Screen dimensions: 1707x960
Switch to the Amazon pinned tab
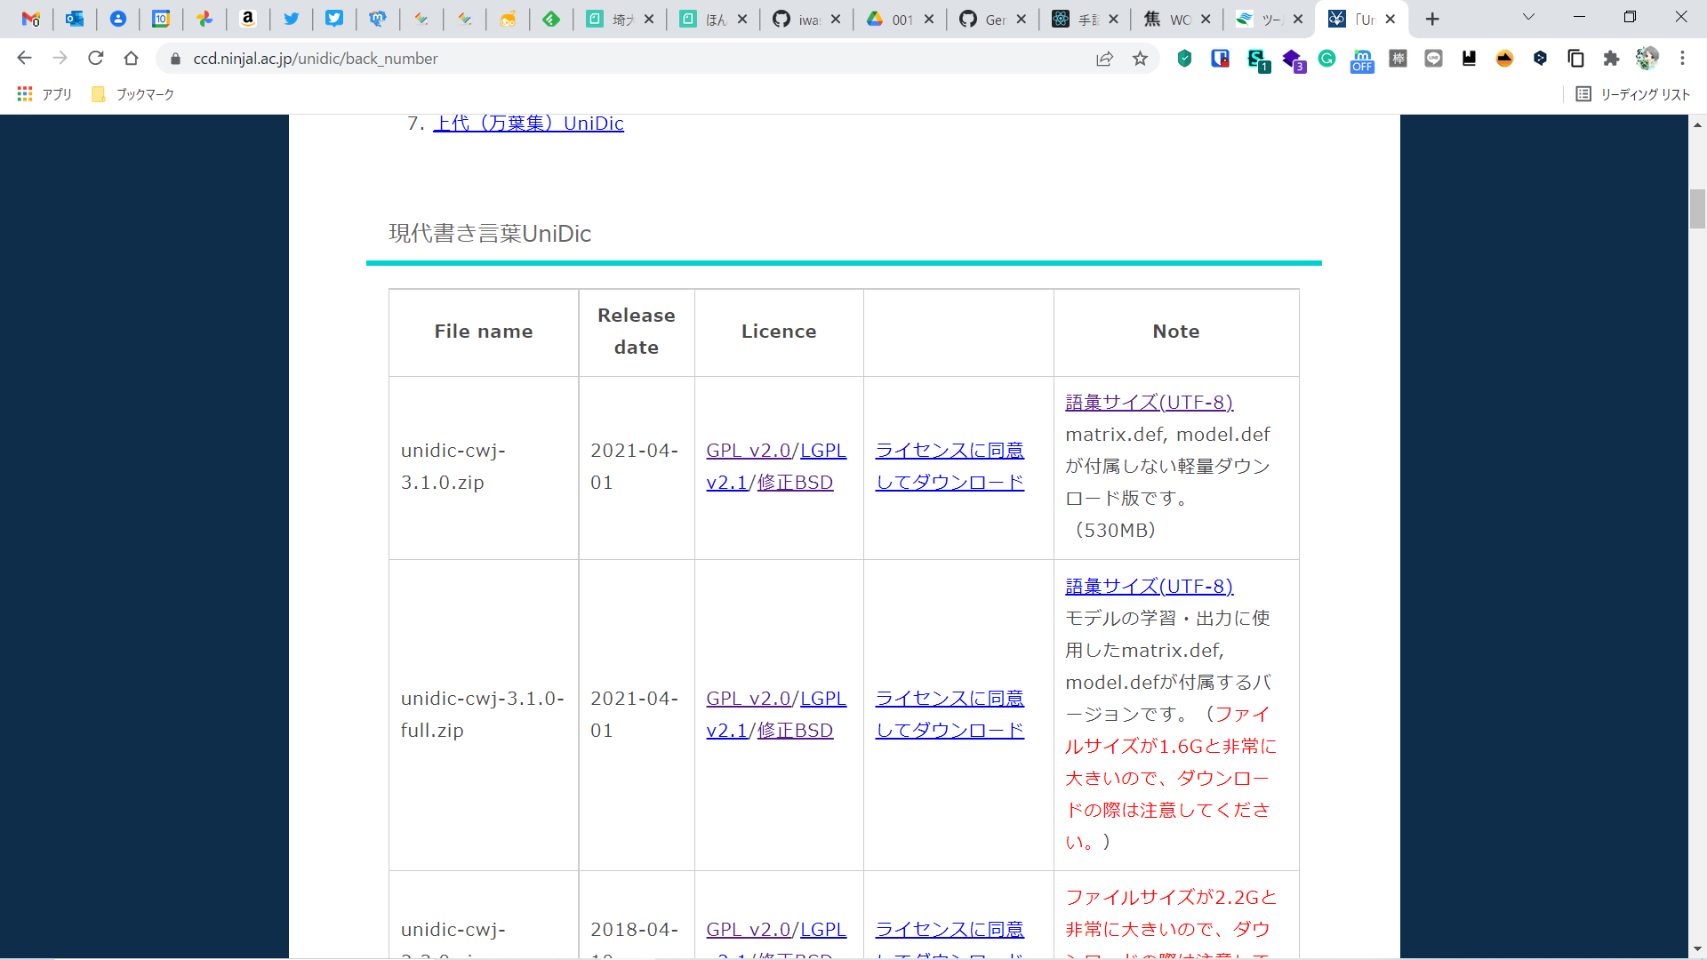pos(248,19)
